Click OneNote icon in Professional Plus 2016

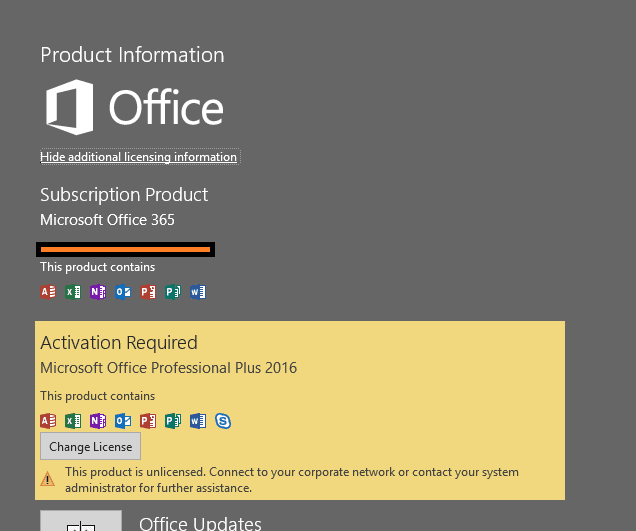tap(98, 421)
